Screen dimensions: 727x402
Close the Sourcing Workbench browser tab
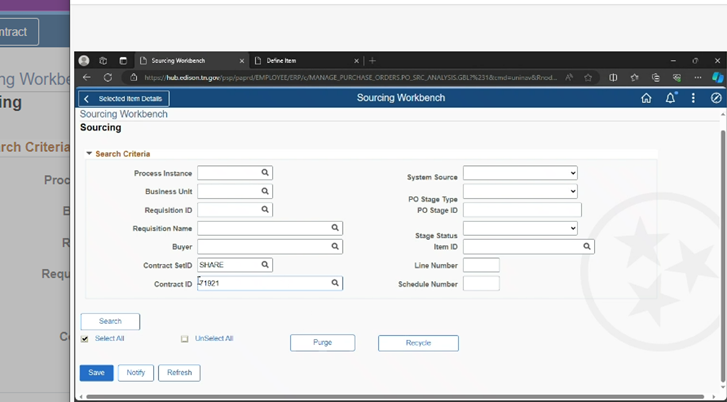(x=242, y=61)
